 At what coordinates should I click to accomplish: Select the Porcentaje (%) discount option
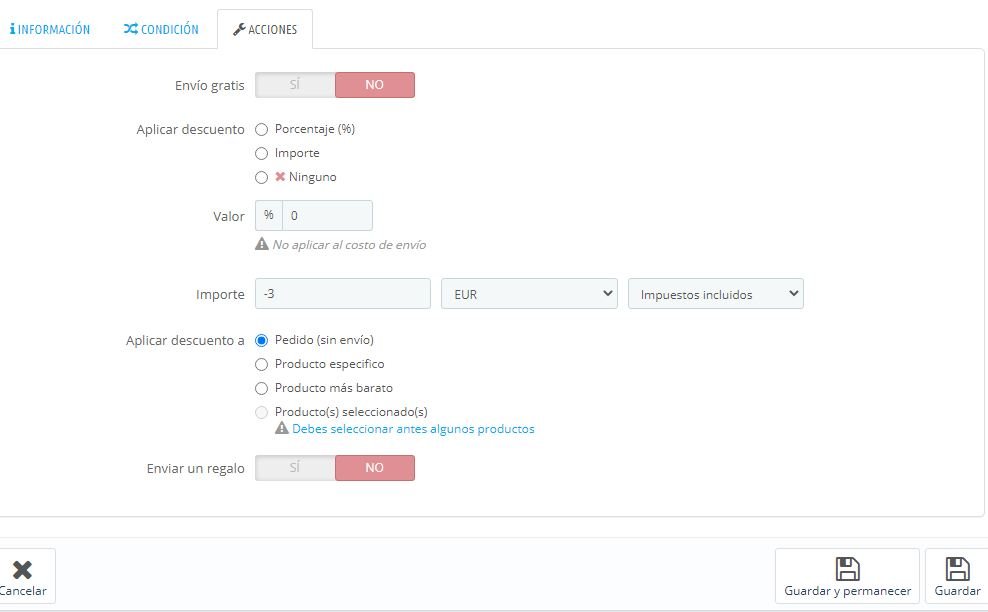[x=262, y=129]
